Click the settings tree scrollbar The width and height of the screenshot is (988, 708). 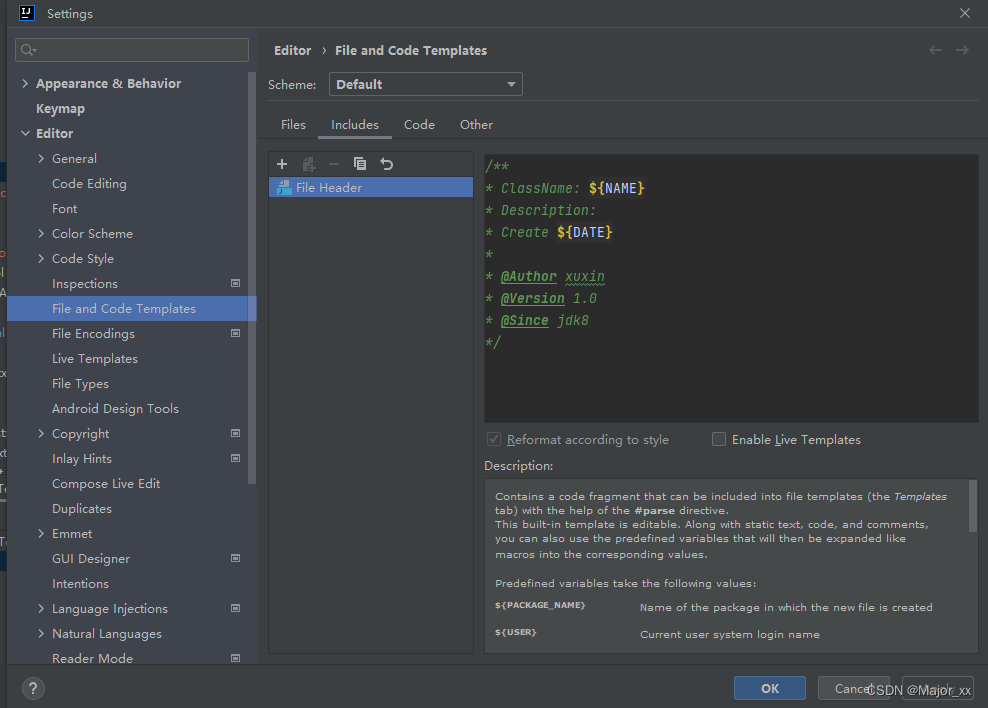pyautogui.click(x=252, y=277)
